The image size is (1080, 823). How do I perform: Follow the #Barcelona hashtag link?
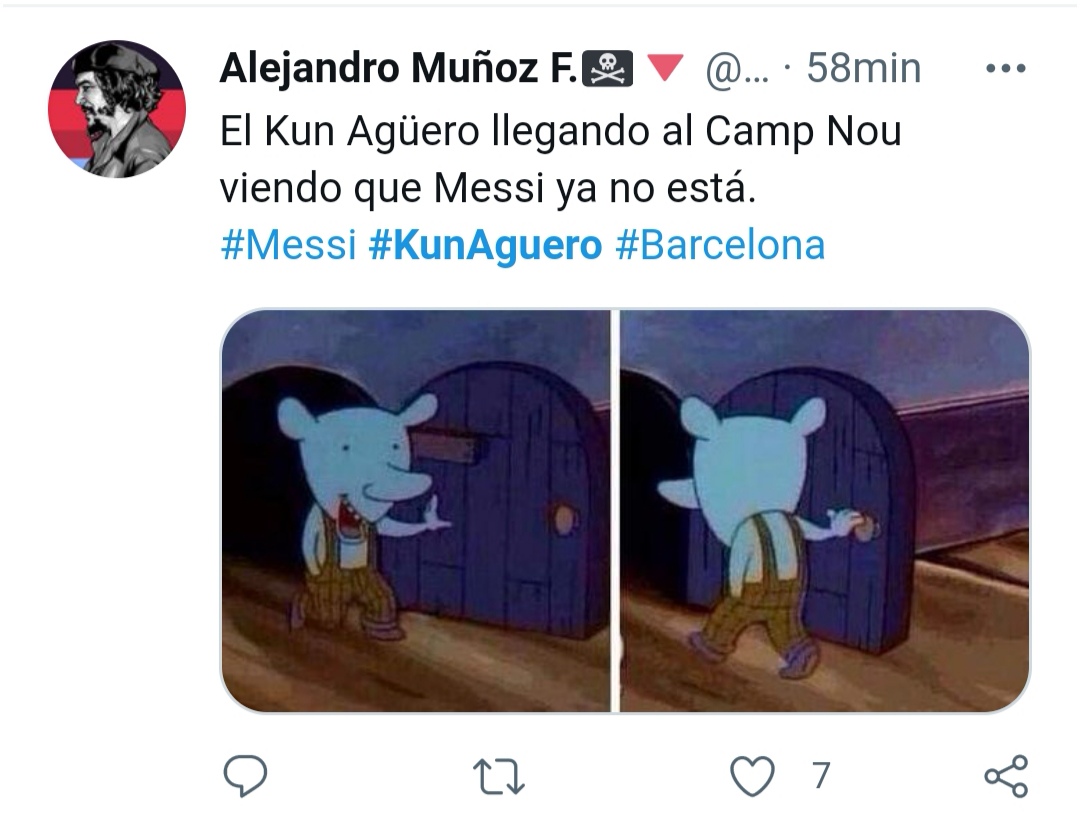click(720, 245)
